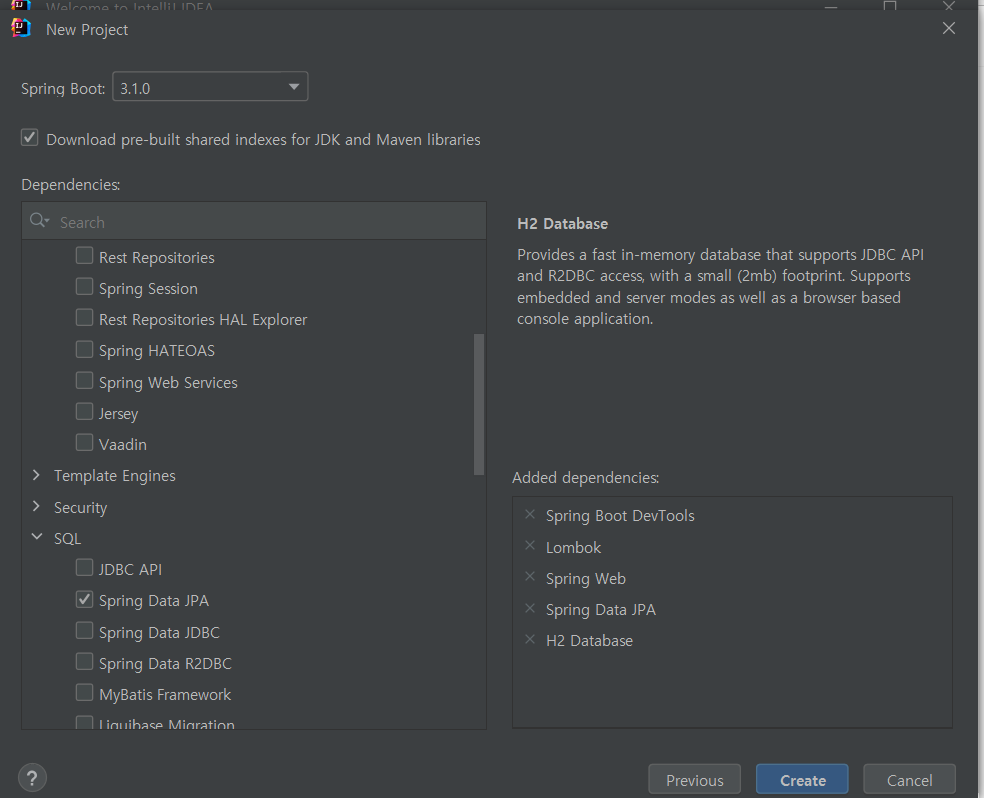
Task: Select H2 Database in added dependencies list
Action: click(589, 641)
